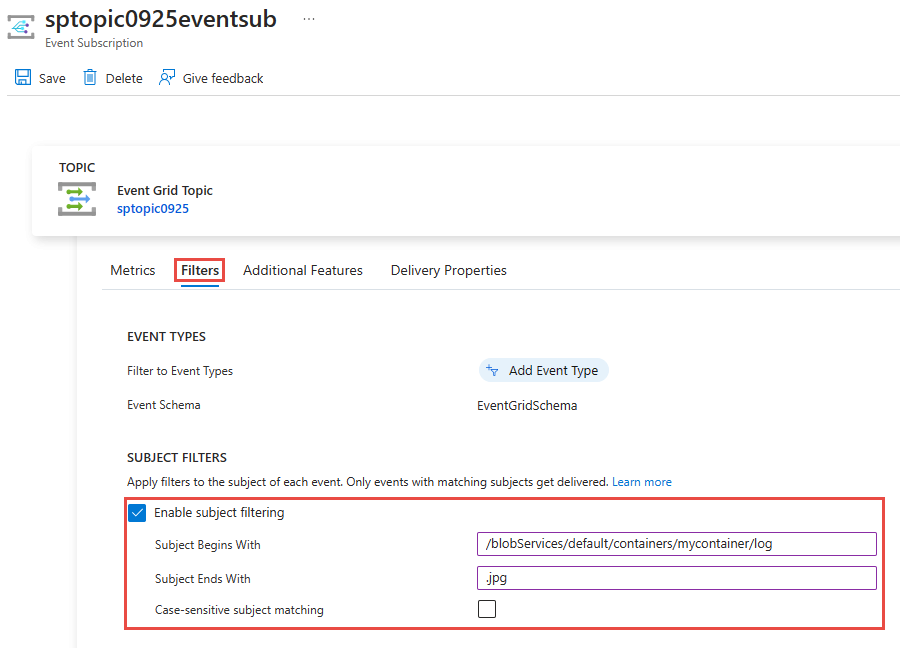Open the ellipsis more options menu
The height and width of the screenshot is (648, 900).
click(309, 19)
